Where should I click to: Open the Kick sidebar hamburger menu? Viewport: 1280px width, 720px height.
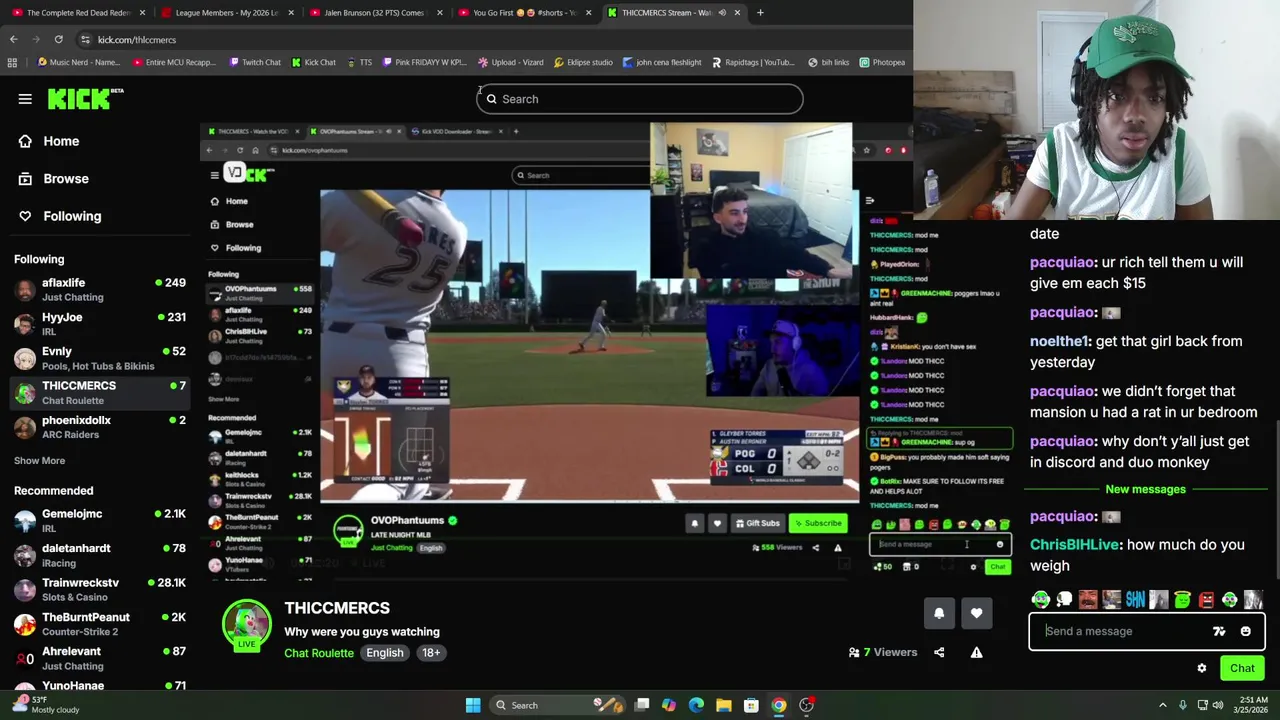pyautogui.click(x=25, y=99)
